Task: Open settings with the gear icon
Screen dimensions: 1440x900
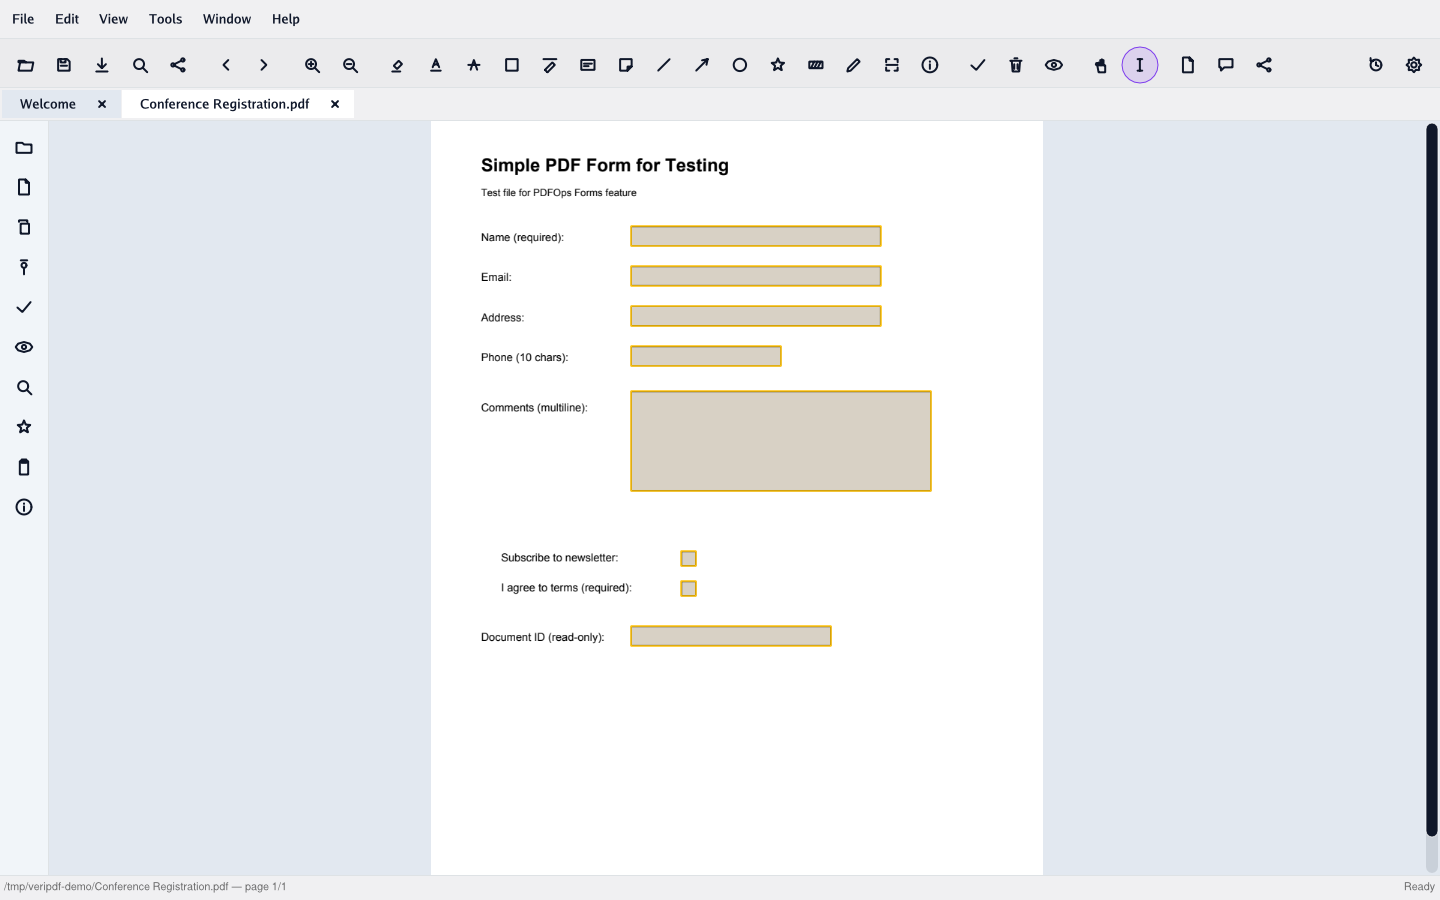Action: pos(1414,65)
